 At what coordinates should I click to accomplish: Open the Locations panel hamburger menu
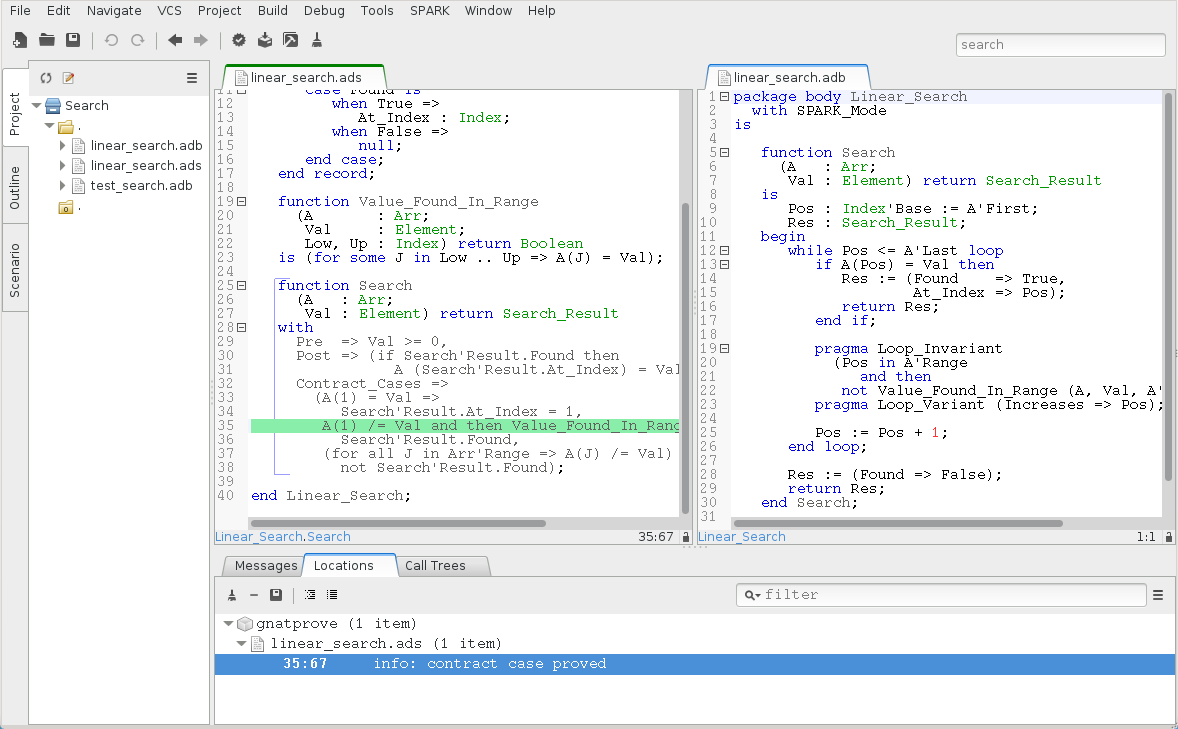point(1158,595)
